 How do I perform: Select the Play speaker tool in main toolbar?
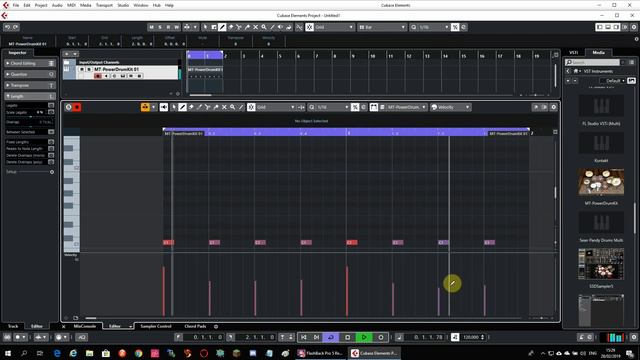[280, 27]
